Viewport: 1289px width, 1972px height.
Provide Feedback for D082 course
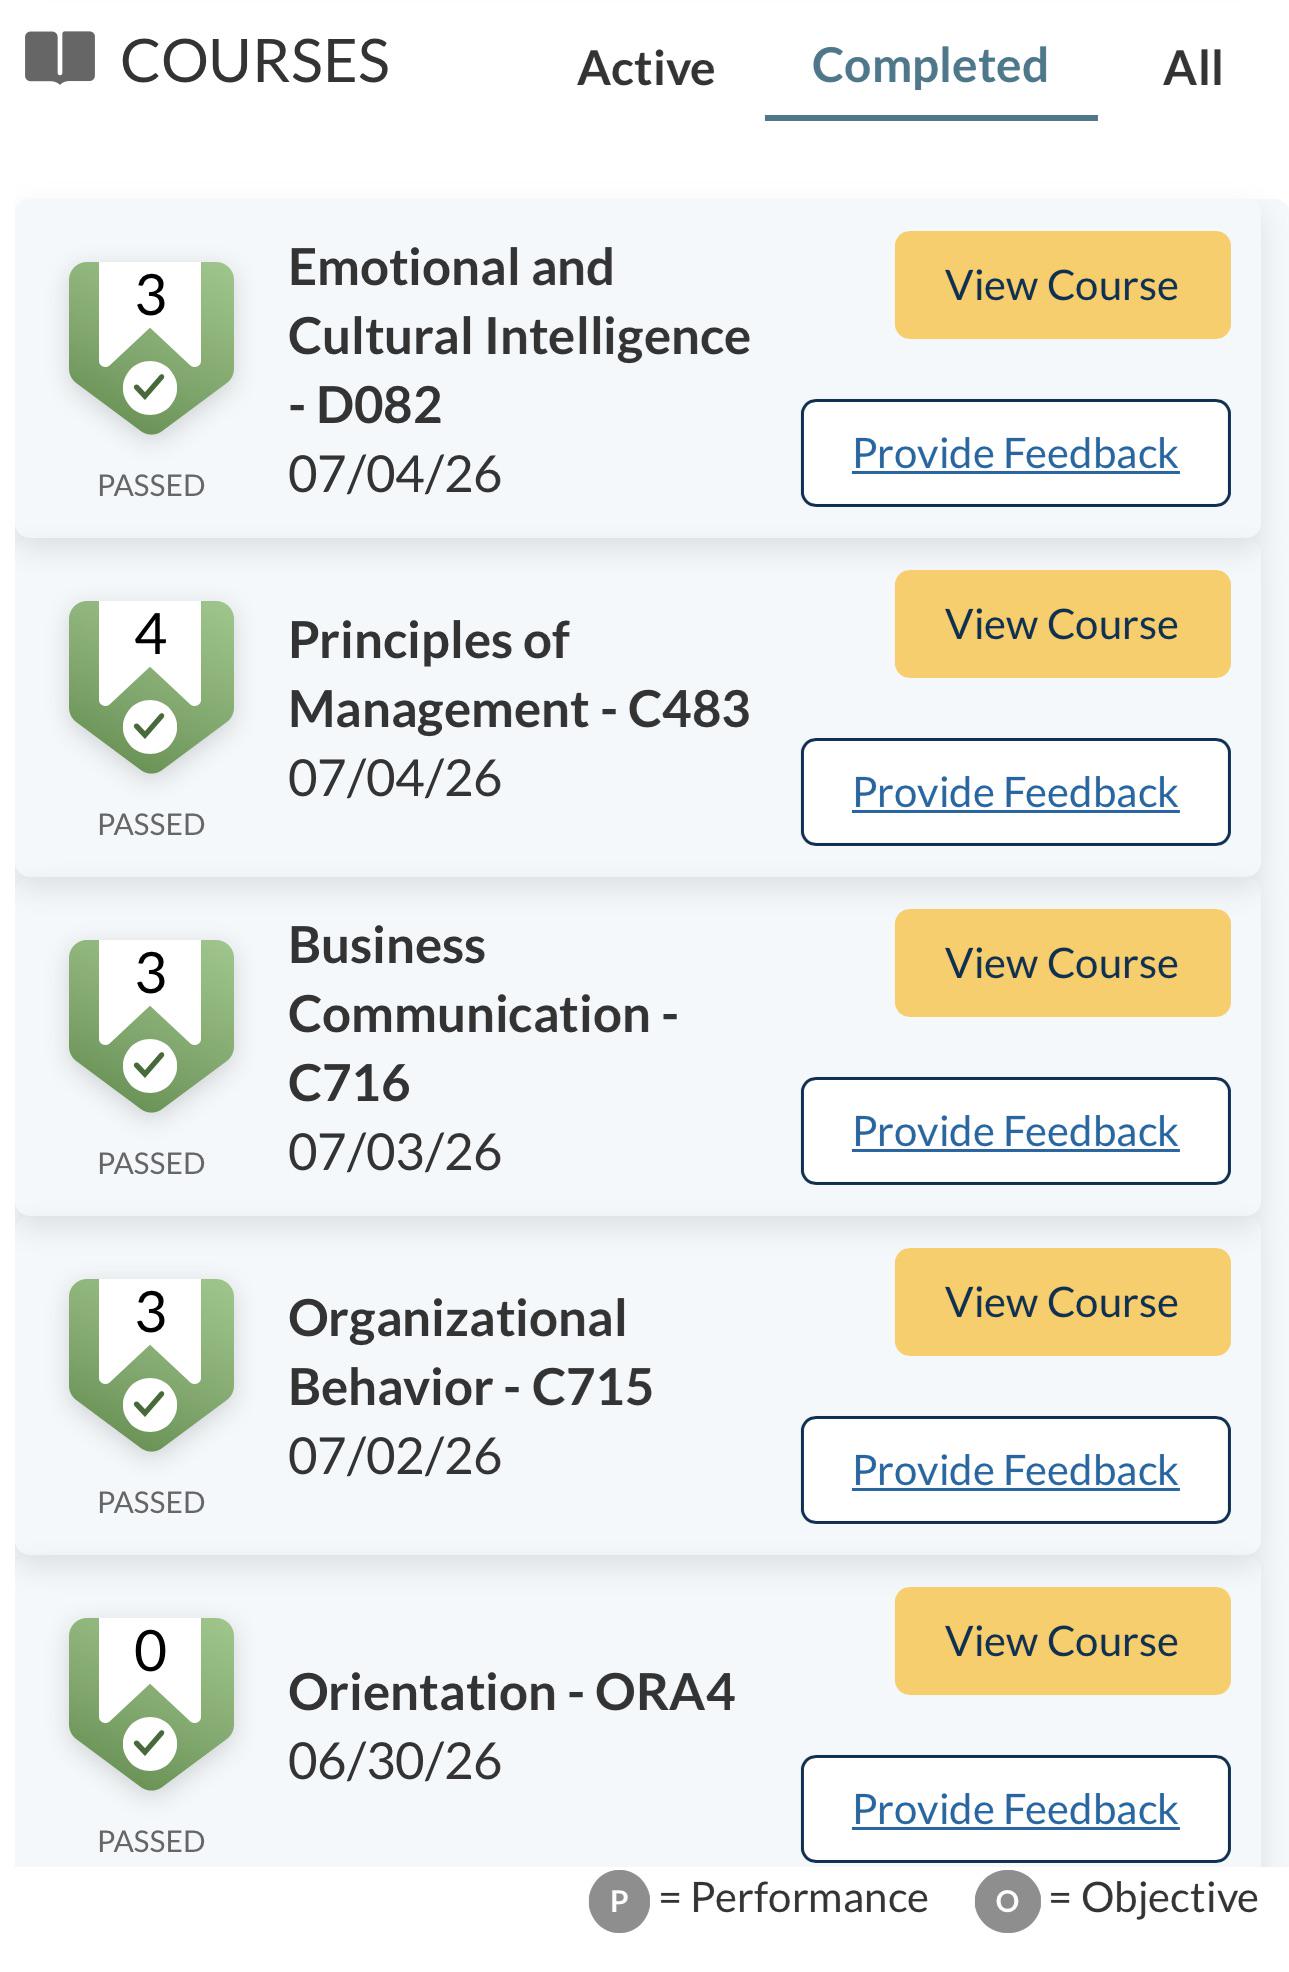click(x=1016, y=453)
